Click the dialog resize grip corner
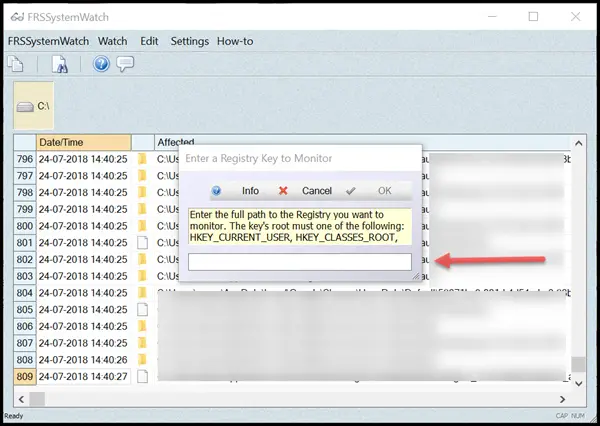Image resolution: width=600 pixels, height=426 pixels. pyautogui.click(x=416, y=276)
